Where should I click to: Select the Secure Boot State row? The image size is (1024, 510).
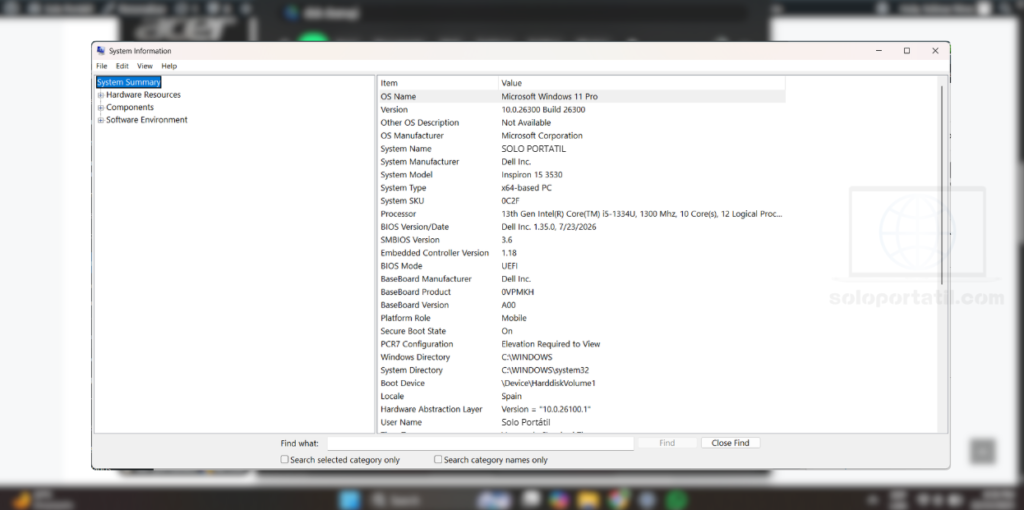pos(581,332)
